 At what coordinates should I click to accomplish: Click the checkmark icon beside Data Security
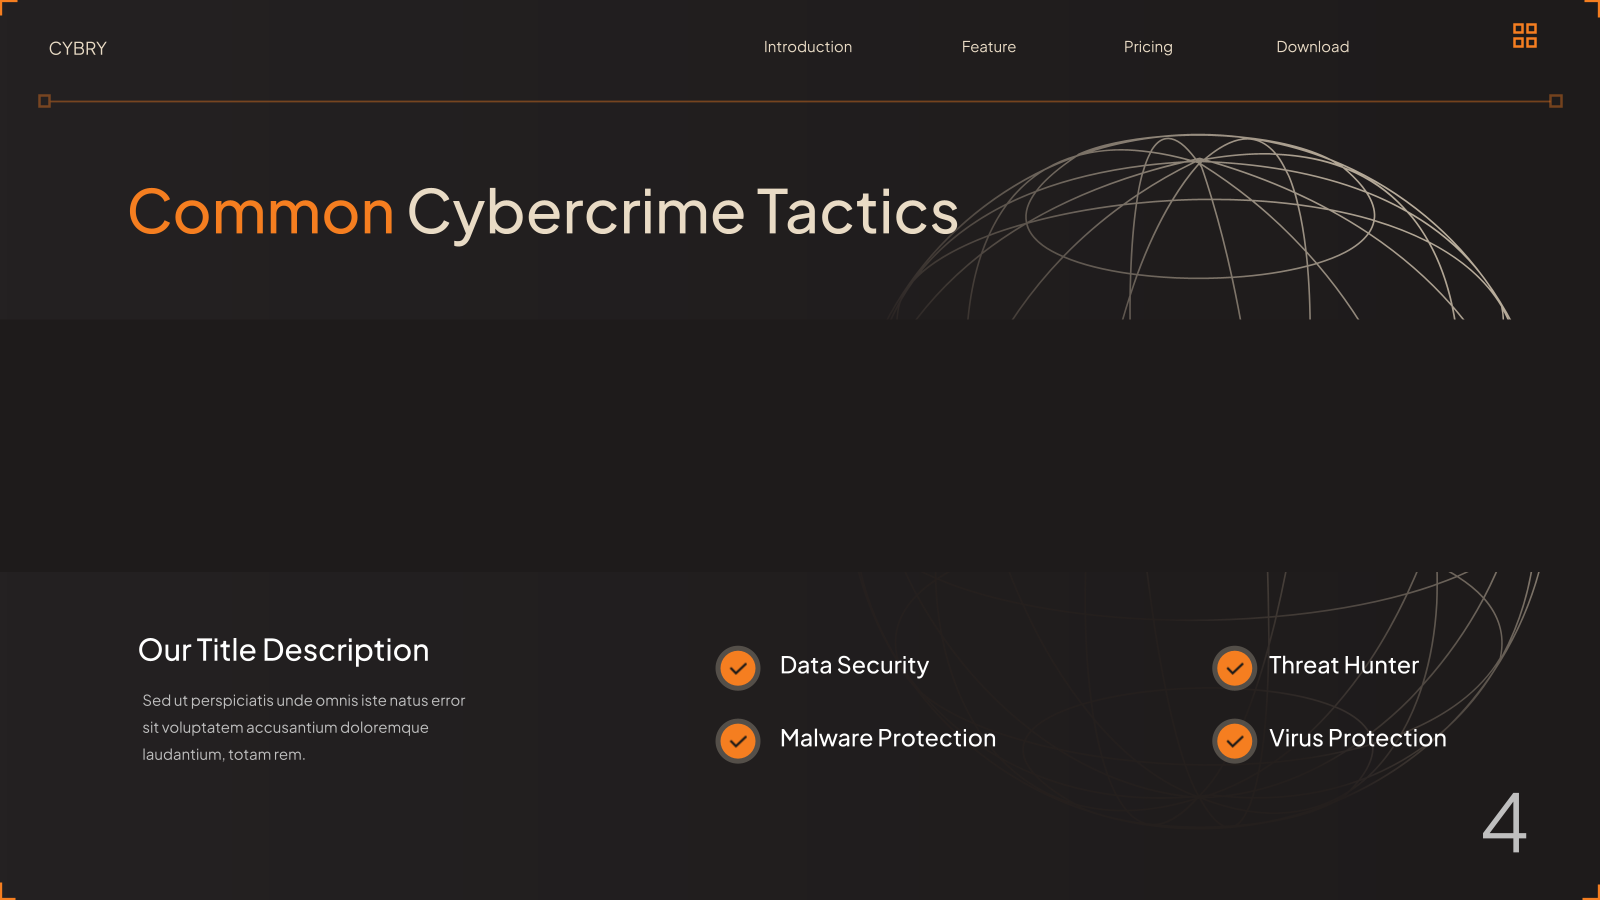(x=738, y=668)
